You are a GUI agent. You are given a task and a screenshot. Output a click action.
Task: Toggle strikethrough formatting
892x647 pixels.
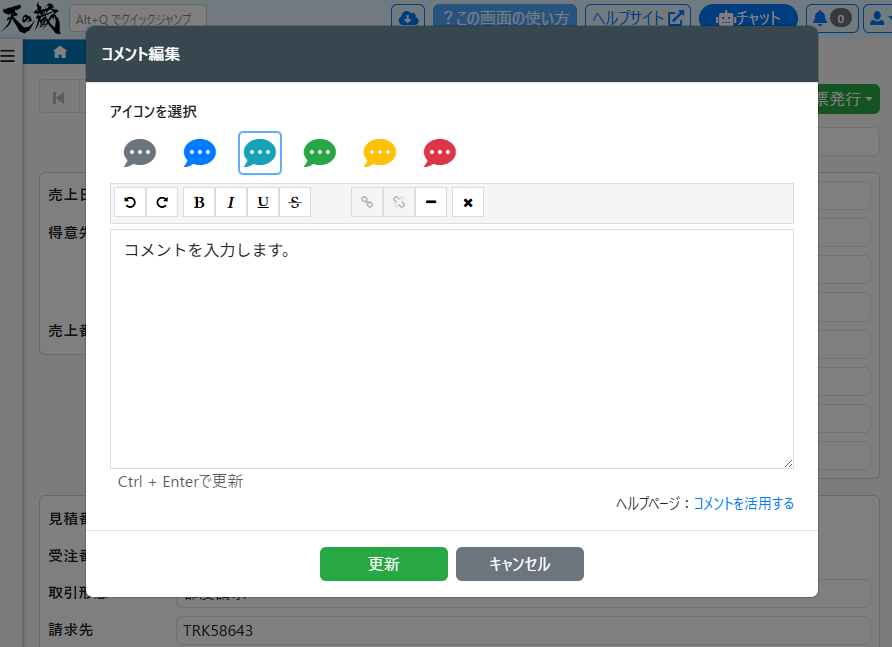pyautogui.click(x=295, y=202)
